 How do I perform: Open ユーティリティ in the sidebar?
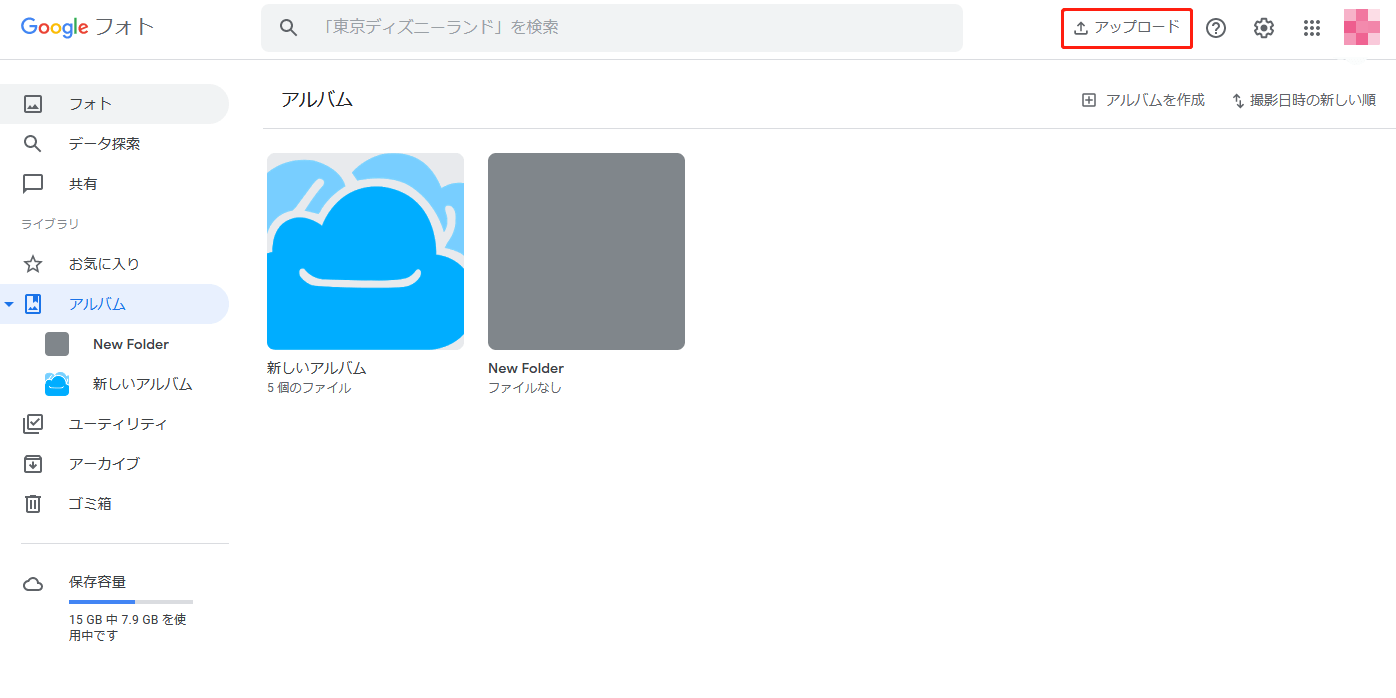coord(114,424)
